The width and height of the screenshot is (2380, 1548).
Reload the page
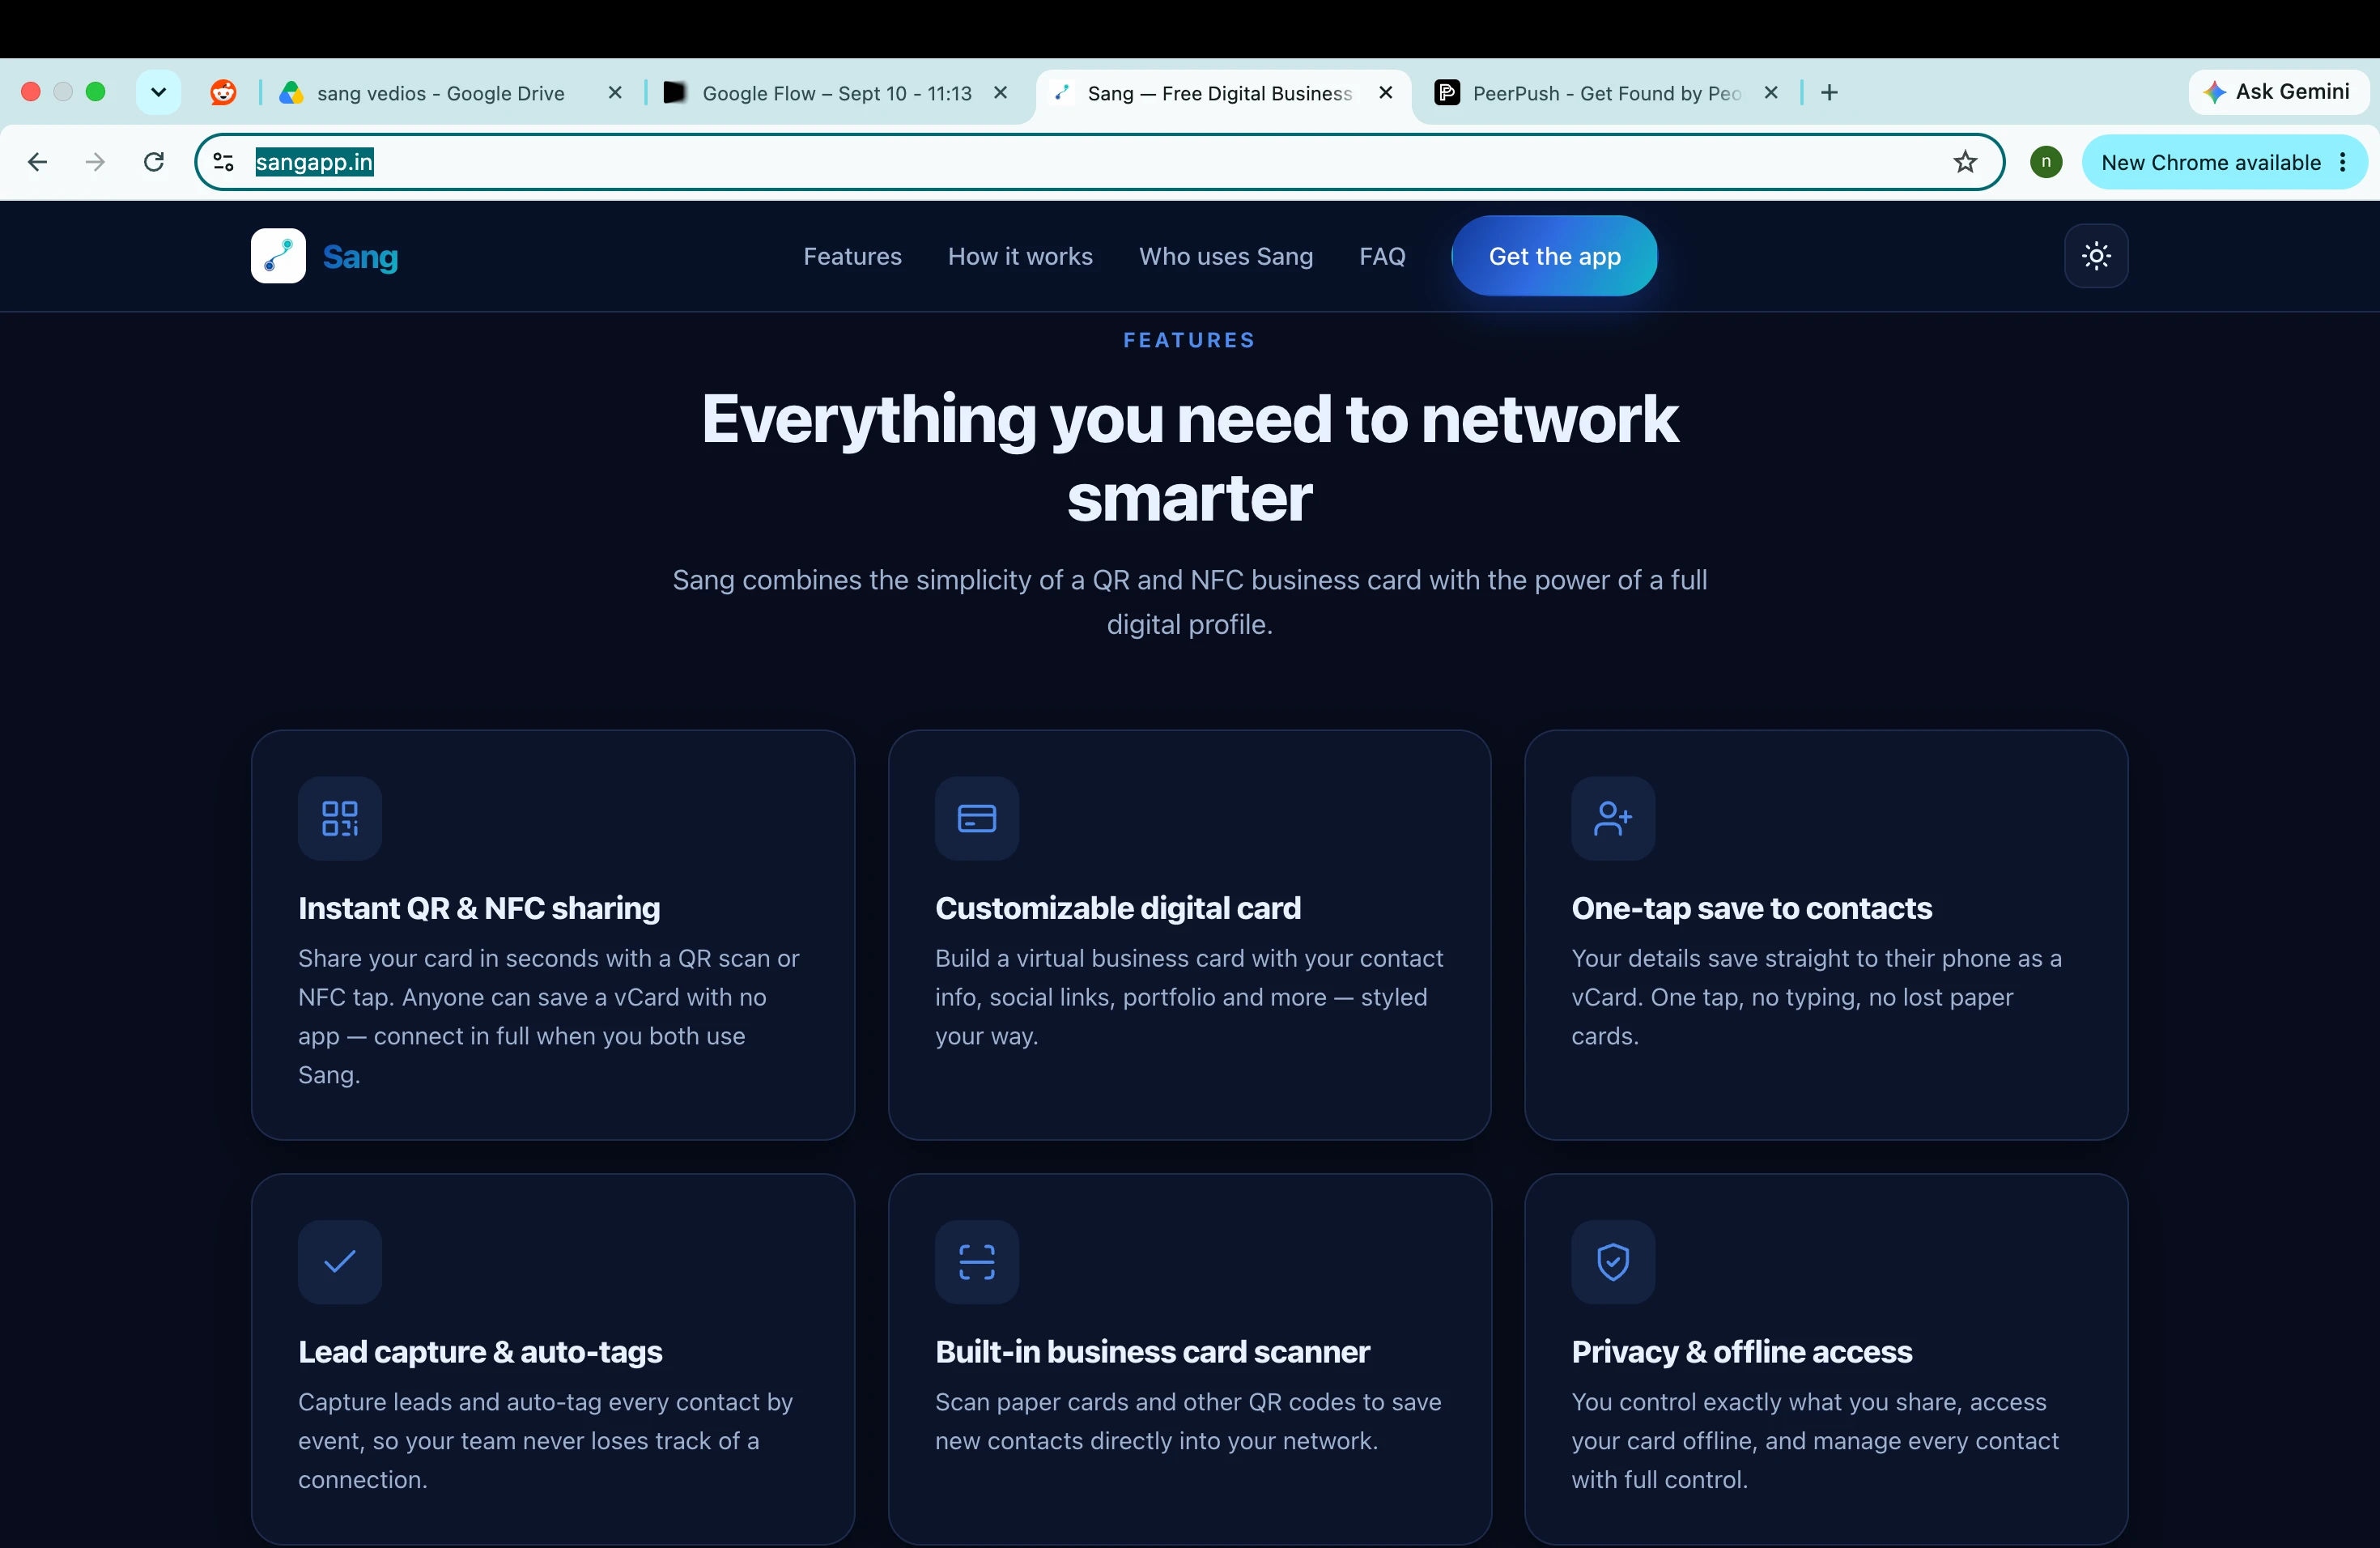pyautogui.click(x=154, y=162)
